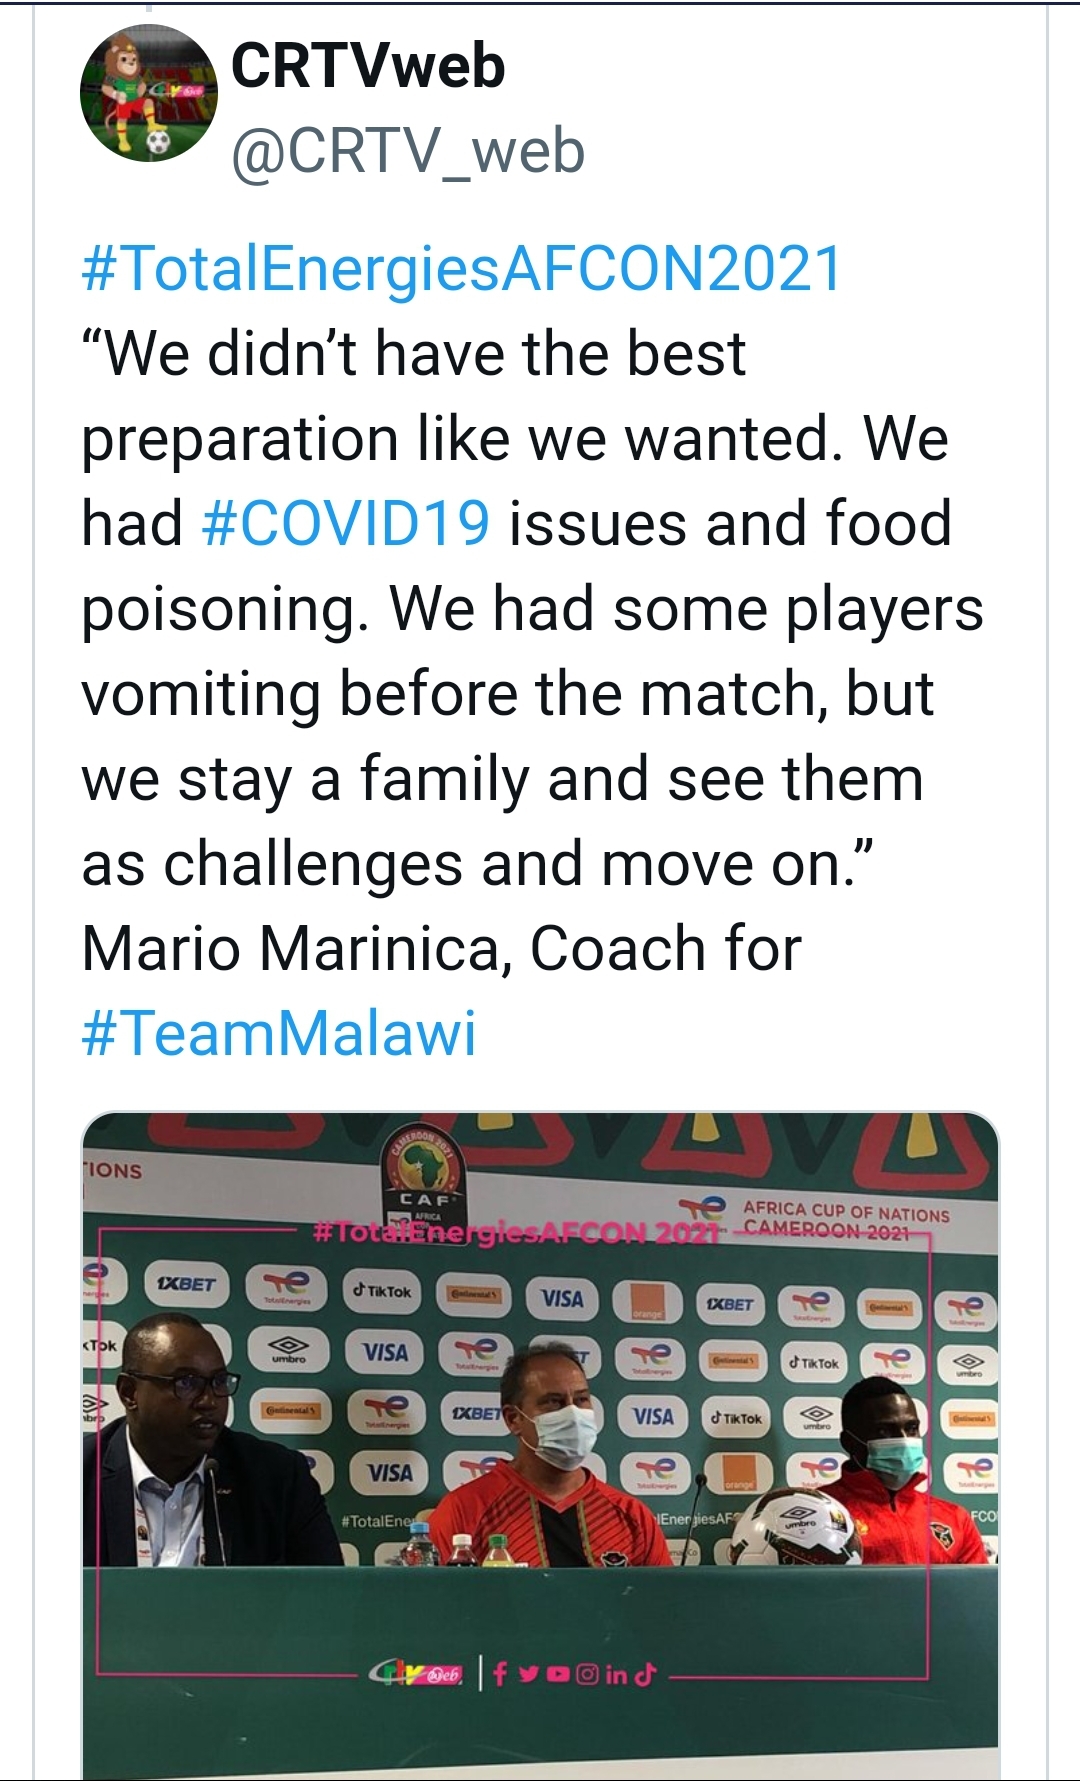Click the Twitter bird icon in the photo
Image resolution: width=1080 pixels, height=1781 pixels.
528,1673
